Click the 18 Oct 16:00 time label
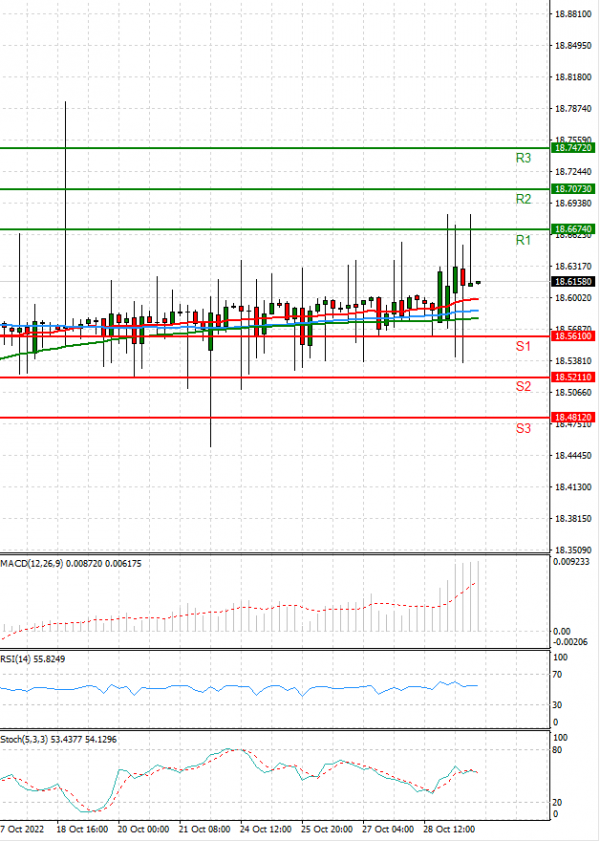 click(x=82, y=829)
